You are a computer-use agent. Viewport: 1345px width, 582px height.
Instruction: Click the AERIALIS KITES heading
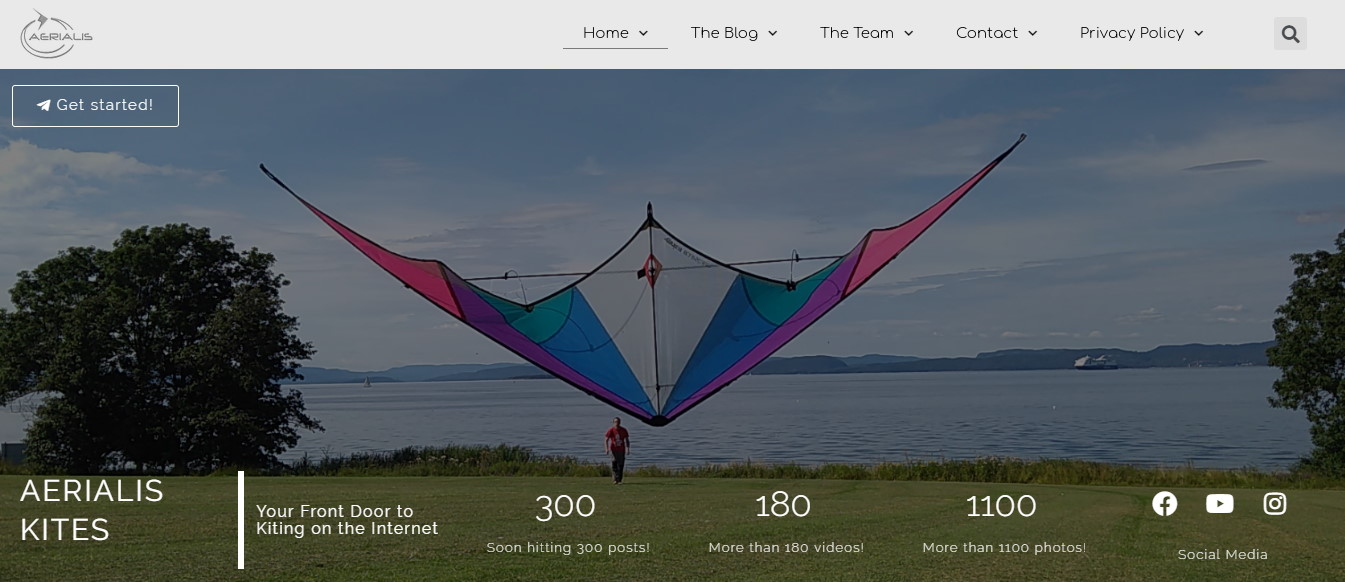pos(92,510)
